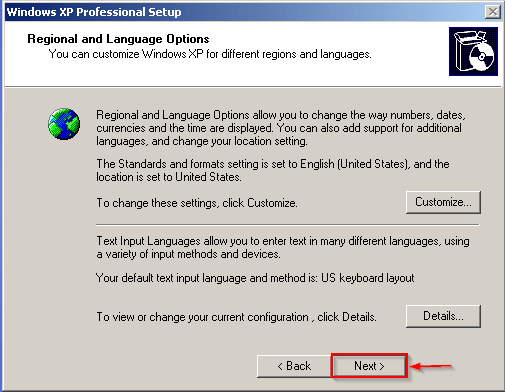Click 'Text Input Languages allow you' paragraph
Viewport: 505px width, 392px height.
click(x=283, y=247)
